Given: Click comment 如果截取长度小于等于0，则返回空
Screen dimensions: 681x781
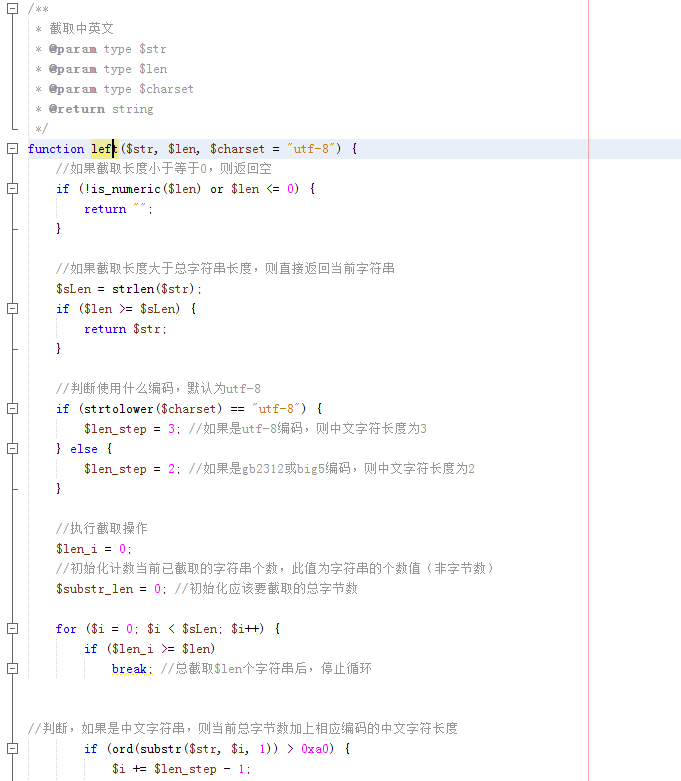Looking at the screenshot, I should 163,168.
